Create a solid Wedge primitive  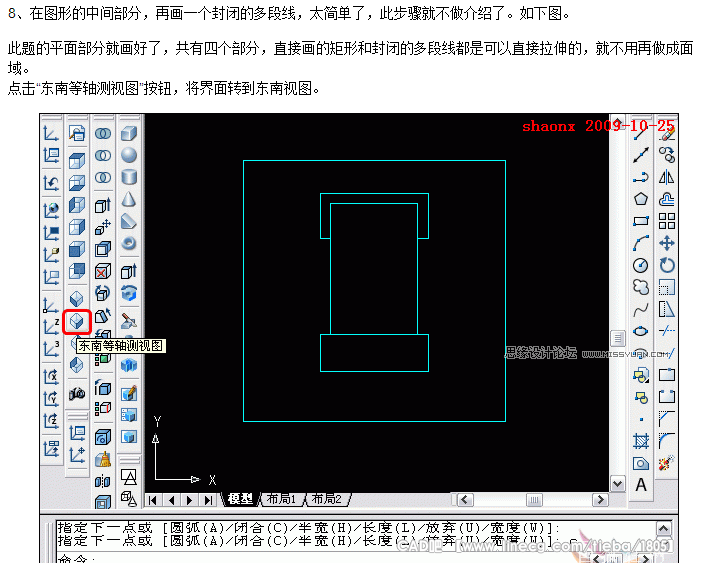(x=129, y=221)
